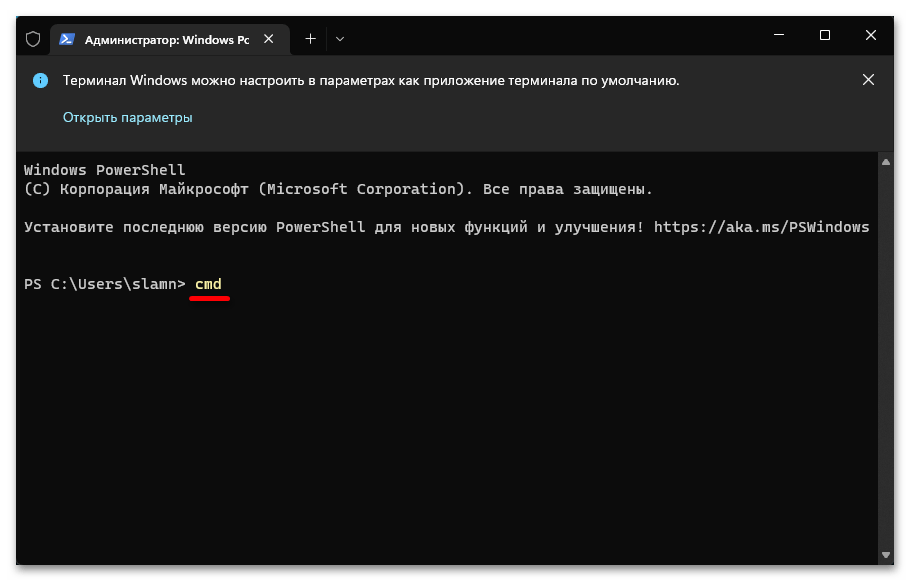910x581 pixels.
Task: Expand the new tab profile dropdown
Action: tap(340, 39)
